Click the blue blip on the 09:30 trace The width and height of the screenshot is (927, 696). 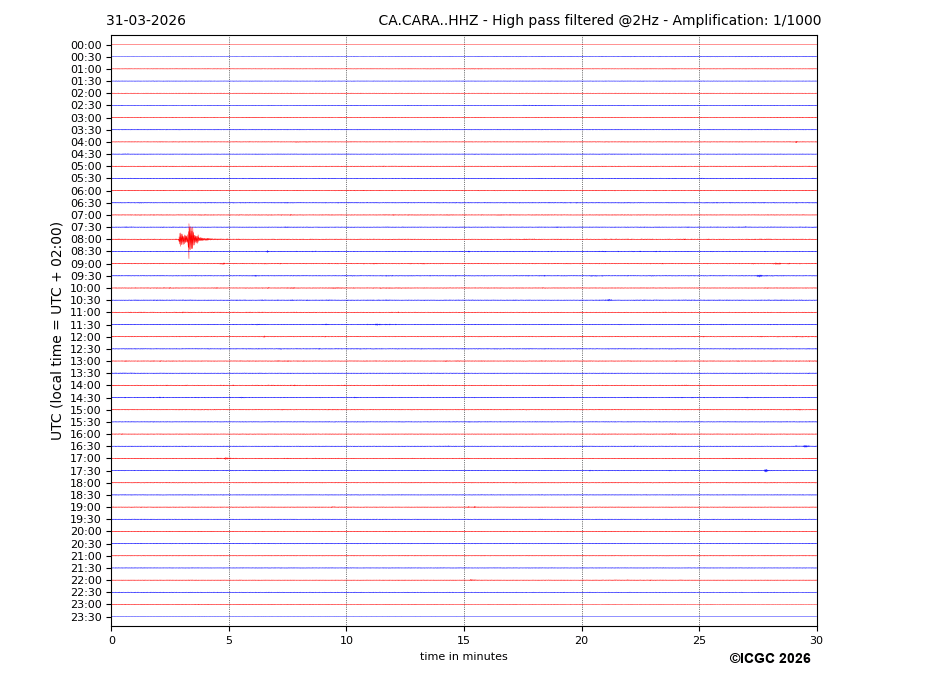tap(759, 275)
